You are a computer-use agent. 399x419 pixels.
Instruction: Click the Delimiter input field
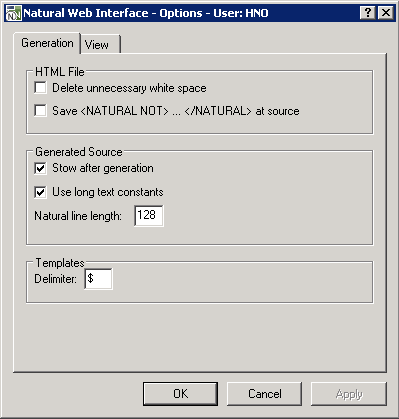click(98, 279)
